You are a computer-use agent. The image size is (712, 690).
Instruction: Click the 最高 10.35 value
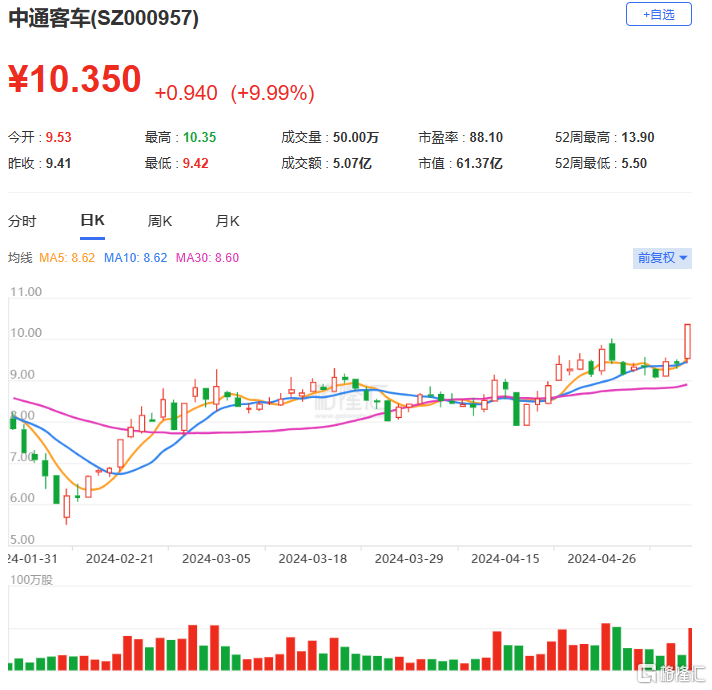click(199, 137)
